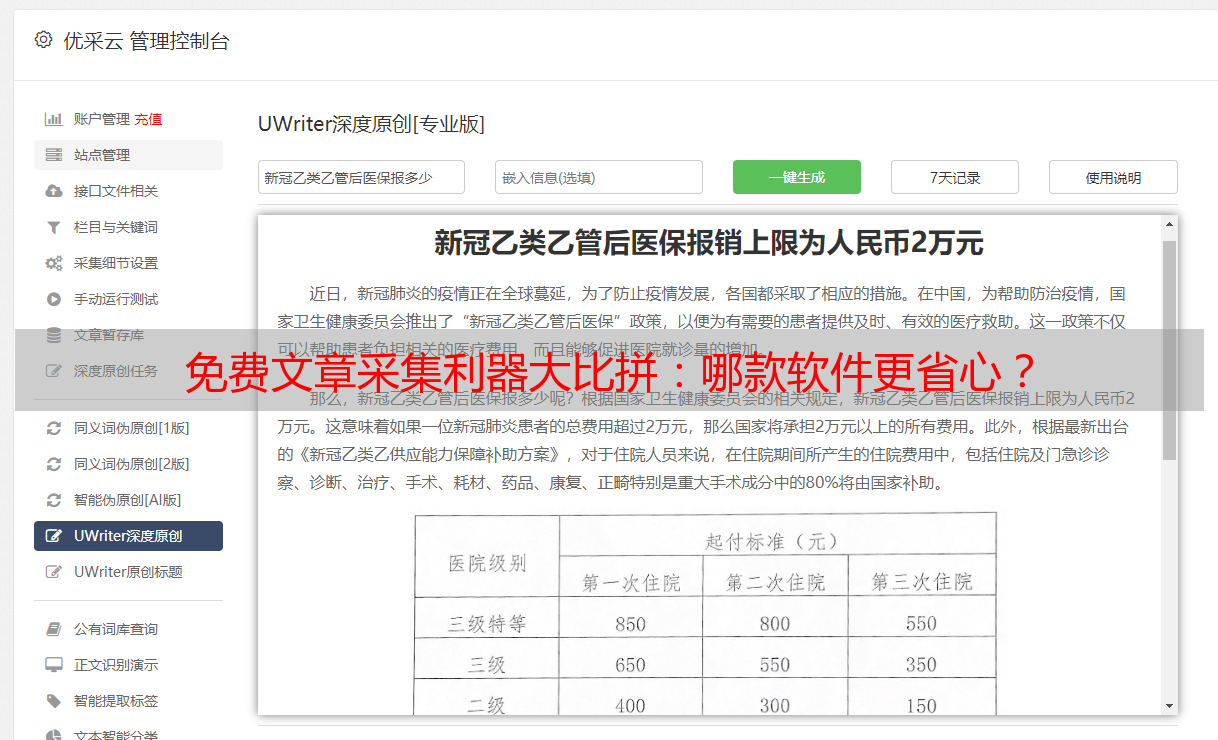Select the UWriter深度原创 menu item
Screen dimensions: 1218x740
click(128, 536)
